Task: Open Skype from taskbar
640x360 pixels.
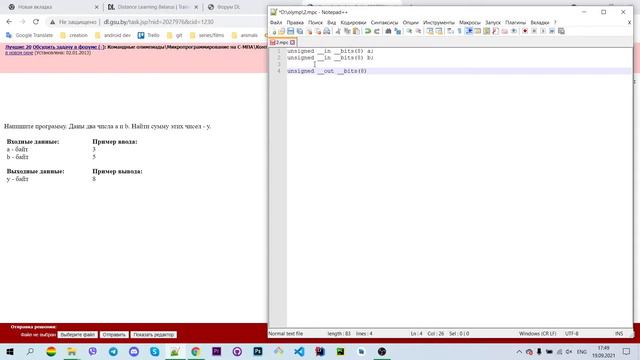Action: pos(154,351)
